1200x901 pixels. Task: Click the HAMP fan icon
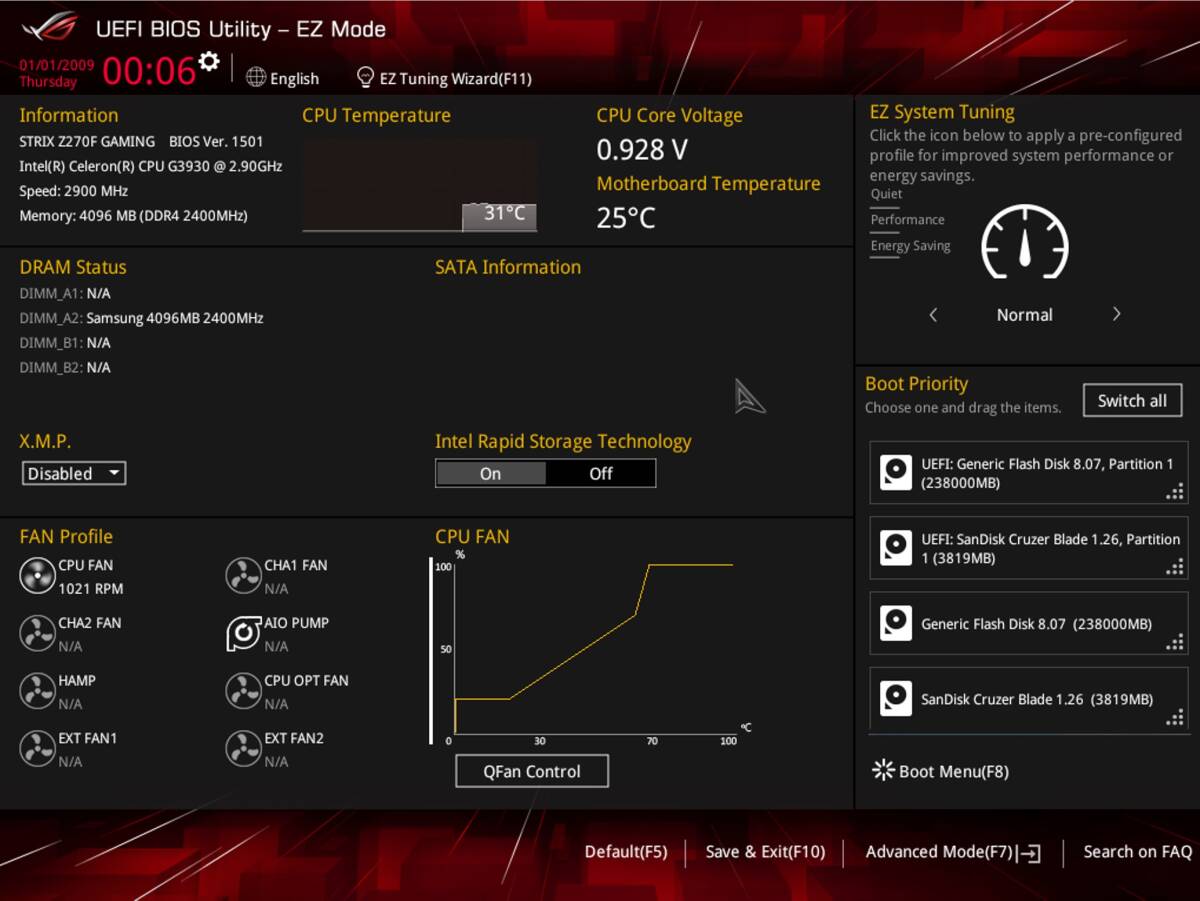[38, 691]
